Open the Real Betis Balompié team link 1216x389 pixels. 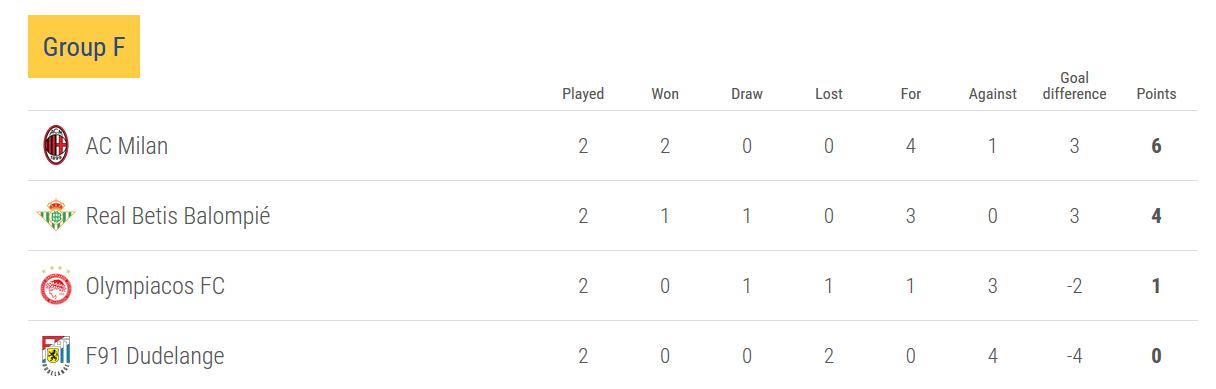click(x=178, y=216)
